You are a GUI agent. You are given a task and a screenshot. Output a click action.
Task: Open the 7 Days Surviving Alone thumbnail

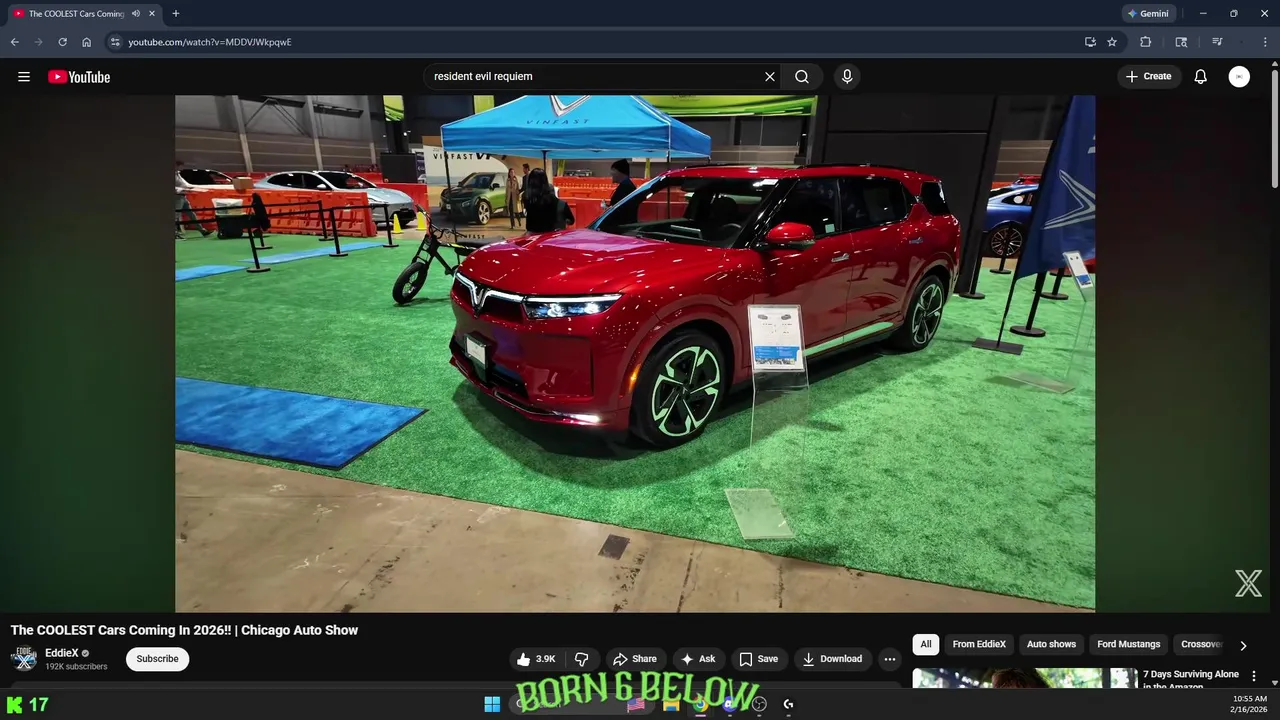click(x=1025, y=678)
